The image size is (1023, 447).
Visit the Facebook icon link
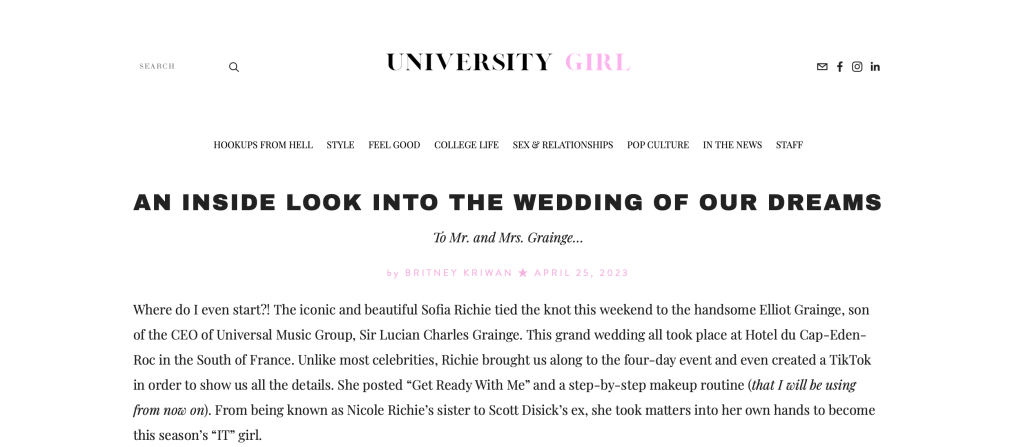click(x=840, y=67)
